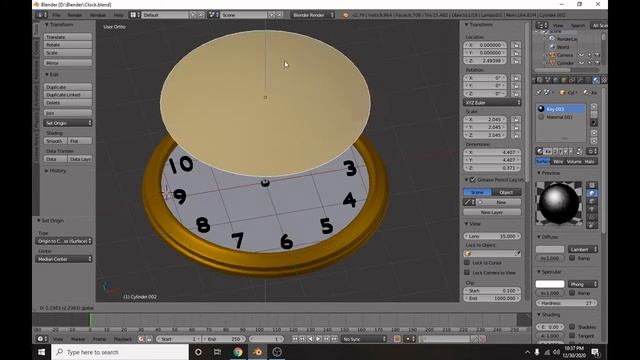This screenshot has height=360, width=640.
Task: Open the No Sync playback dropdown
Action: [364, 339]
